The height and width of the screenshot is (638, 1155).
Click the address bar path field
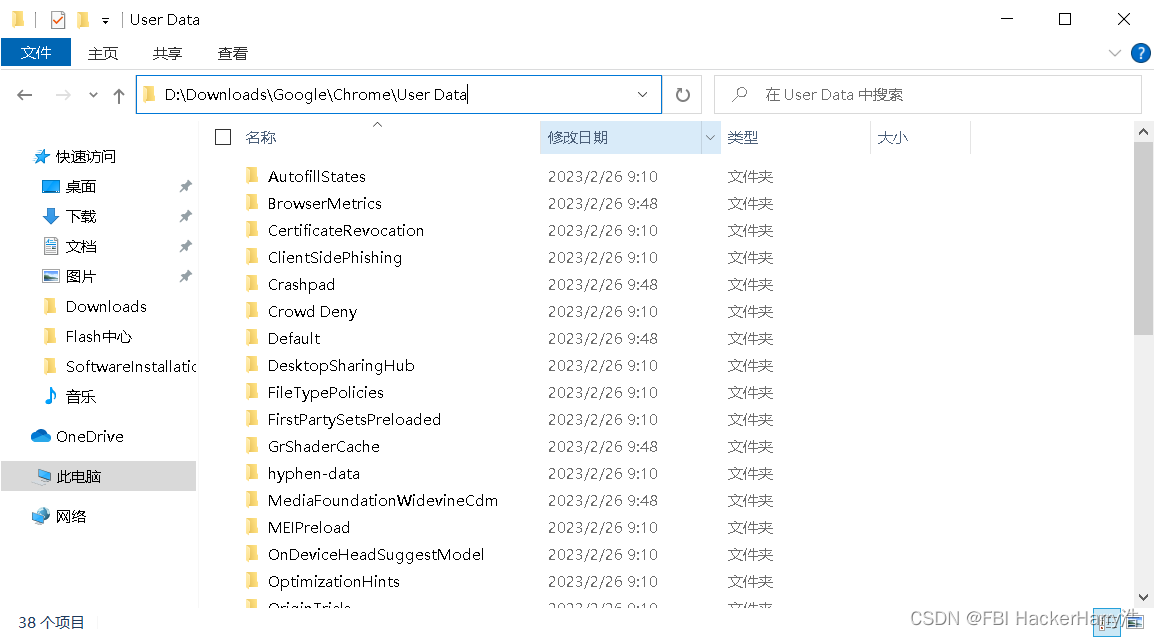pos(399,94)
